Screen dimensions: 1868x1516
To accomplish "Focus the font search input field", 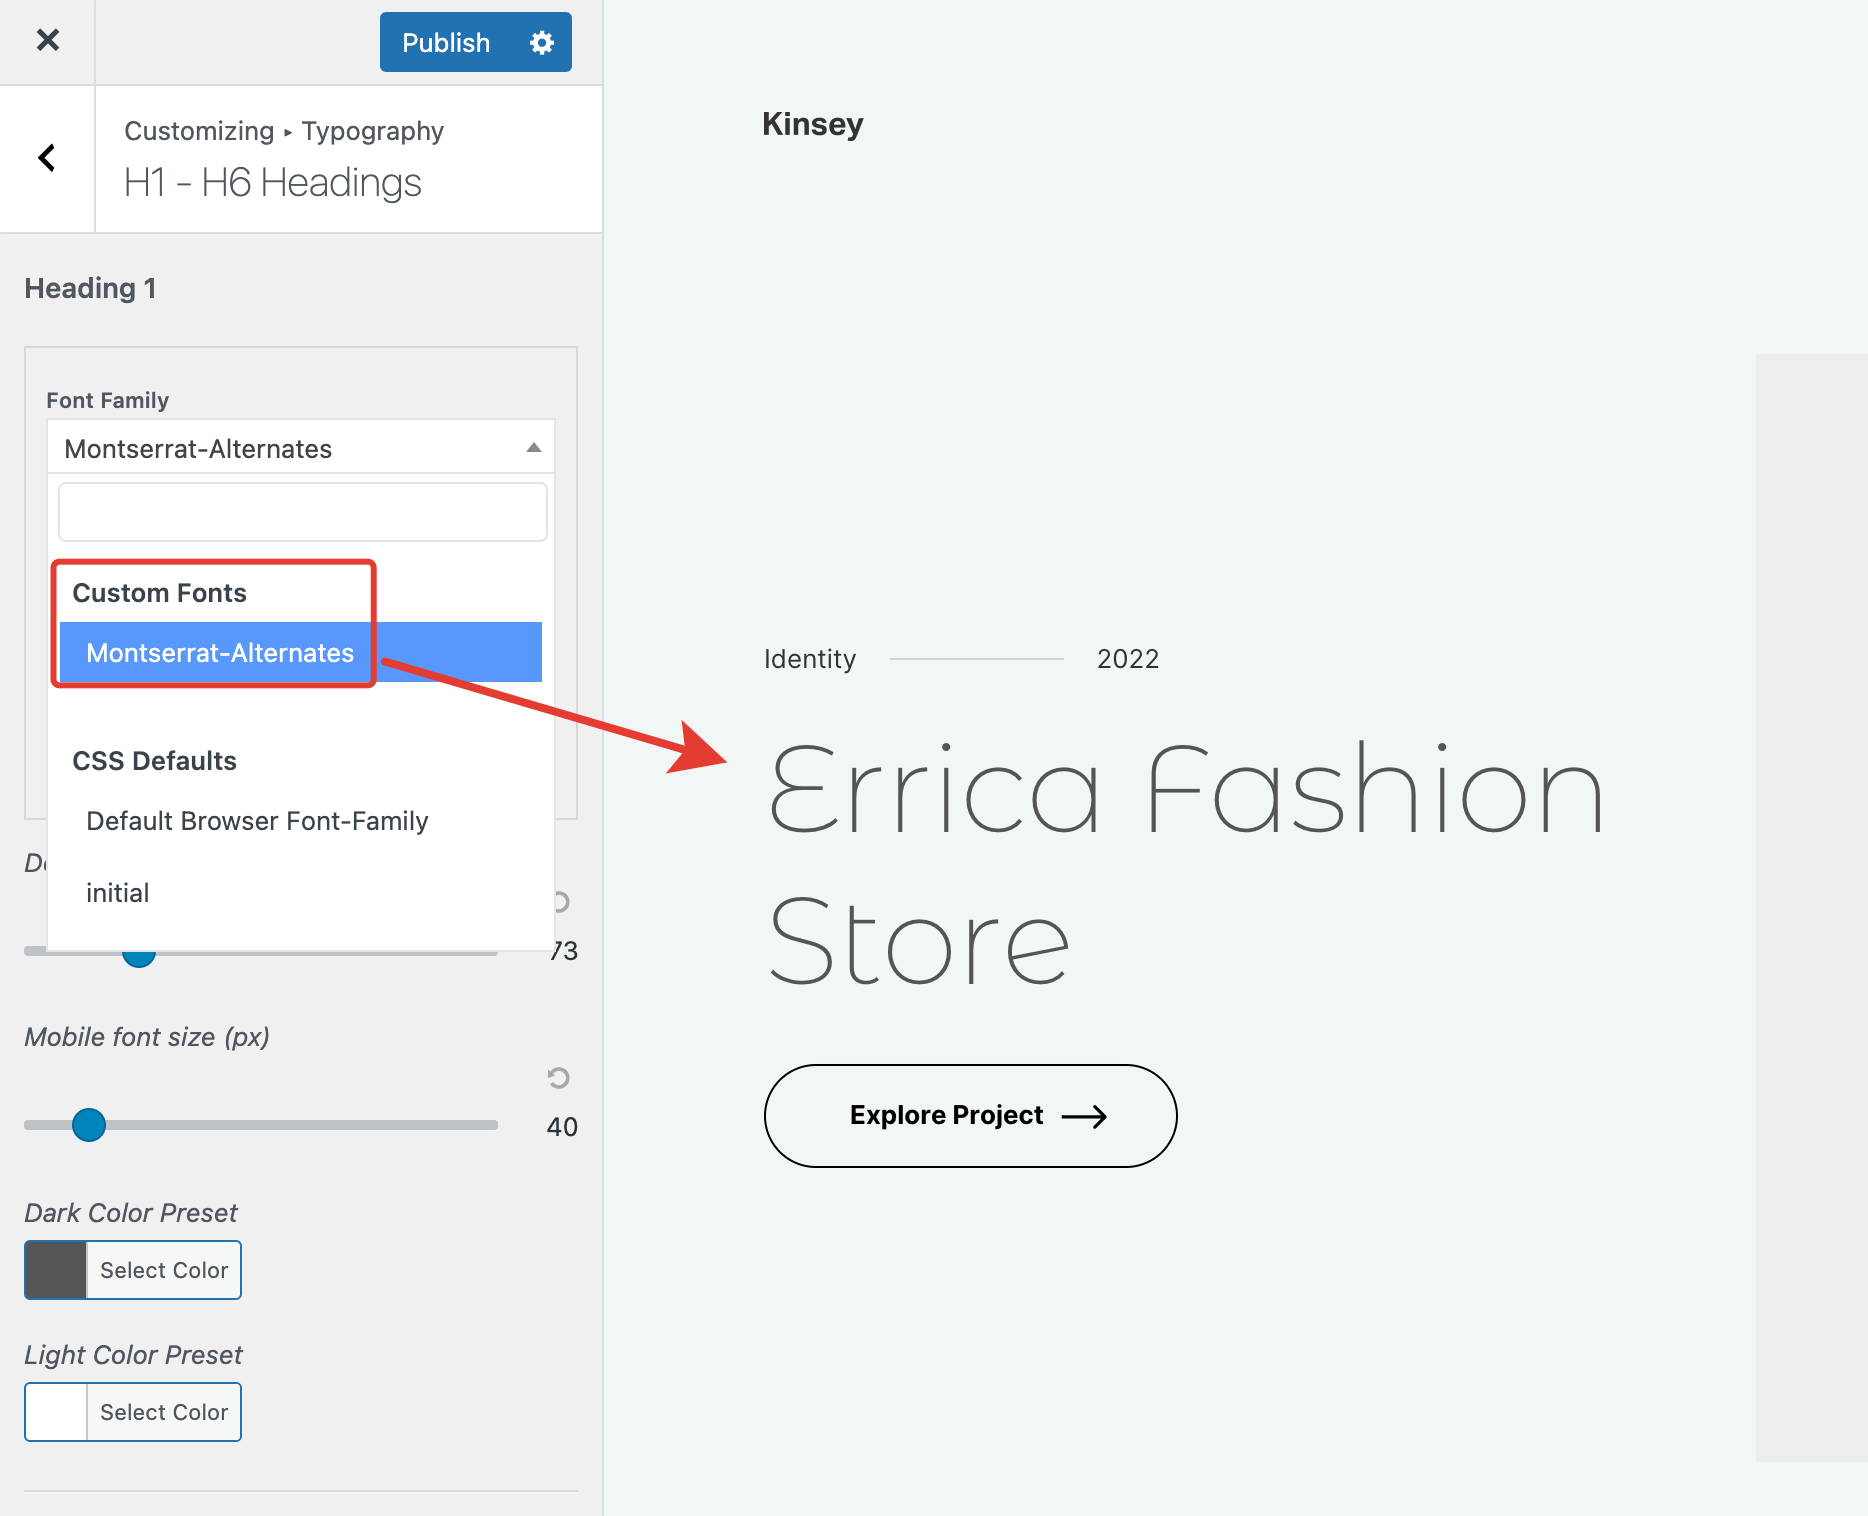I will (302, 512).
